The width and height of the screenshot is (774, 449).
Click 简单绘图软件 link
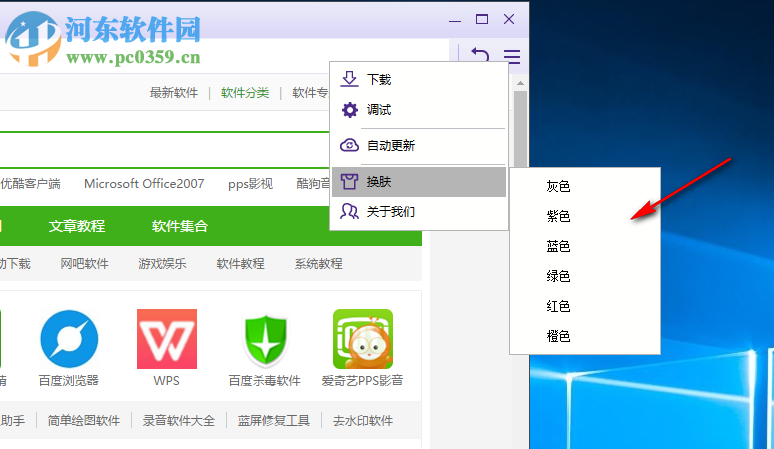(x=84, y=420)
